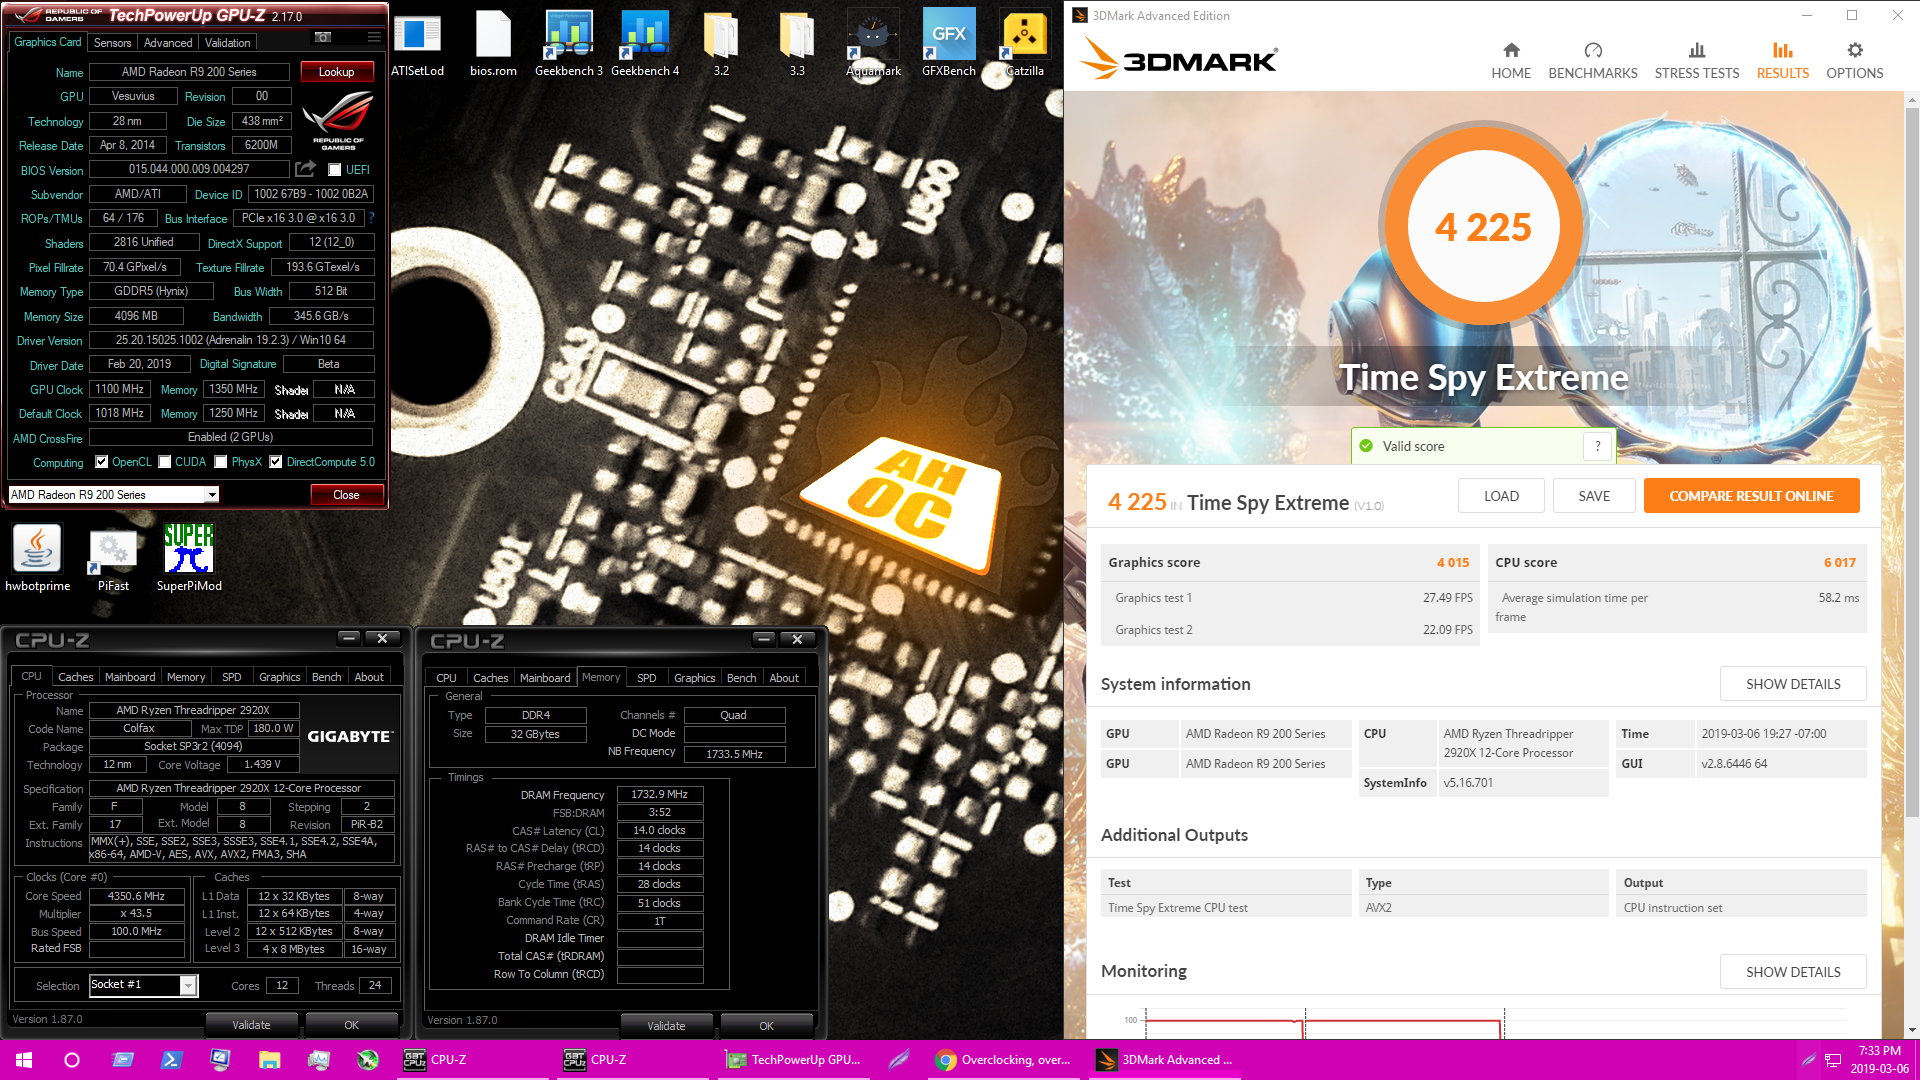Open the GPU selection dropdown in GPU-Z
This screenshot has height=1080, width=1920.
pyautogui.click(x=113, y=495)
